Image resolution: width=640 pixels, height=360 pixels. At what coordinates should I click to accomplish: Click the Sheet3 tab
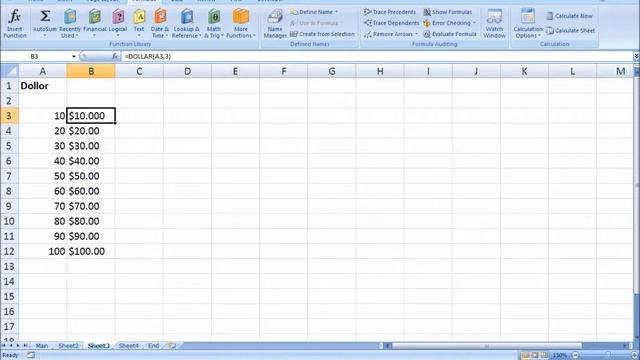click(98, 346)
